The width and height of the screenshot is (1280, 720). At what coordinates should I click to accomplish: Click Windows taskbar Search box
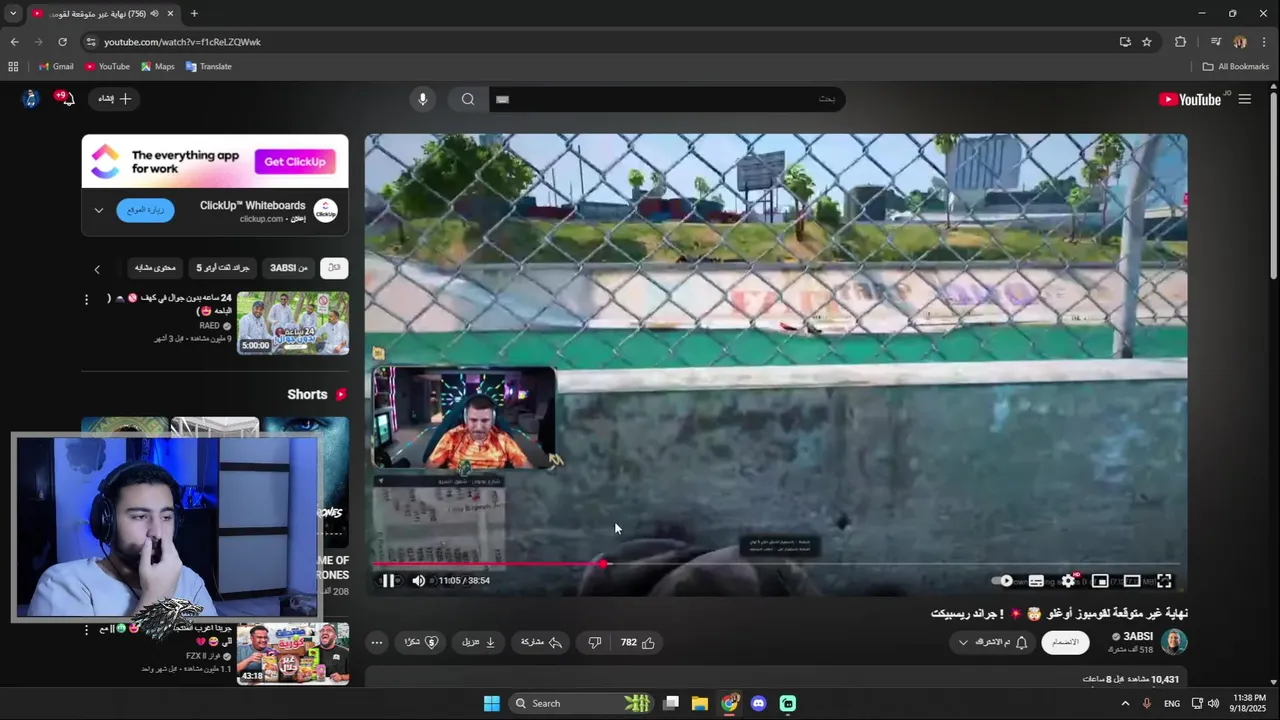(583, 703)
